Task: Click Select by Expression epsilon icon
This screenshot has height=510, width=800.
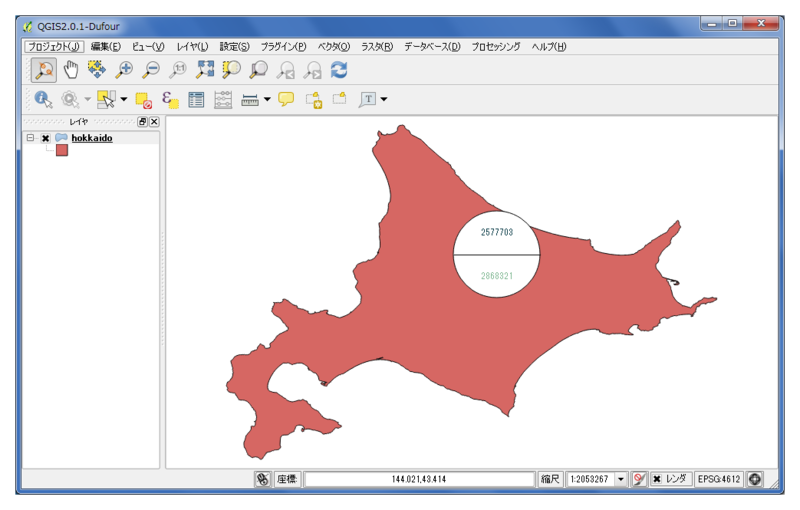Action: [x=170, y=99]
